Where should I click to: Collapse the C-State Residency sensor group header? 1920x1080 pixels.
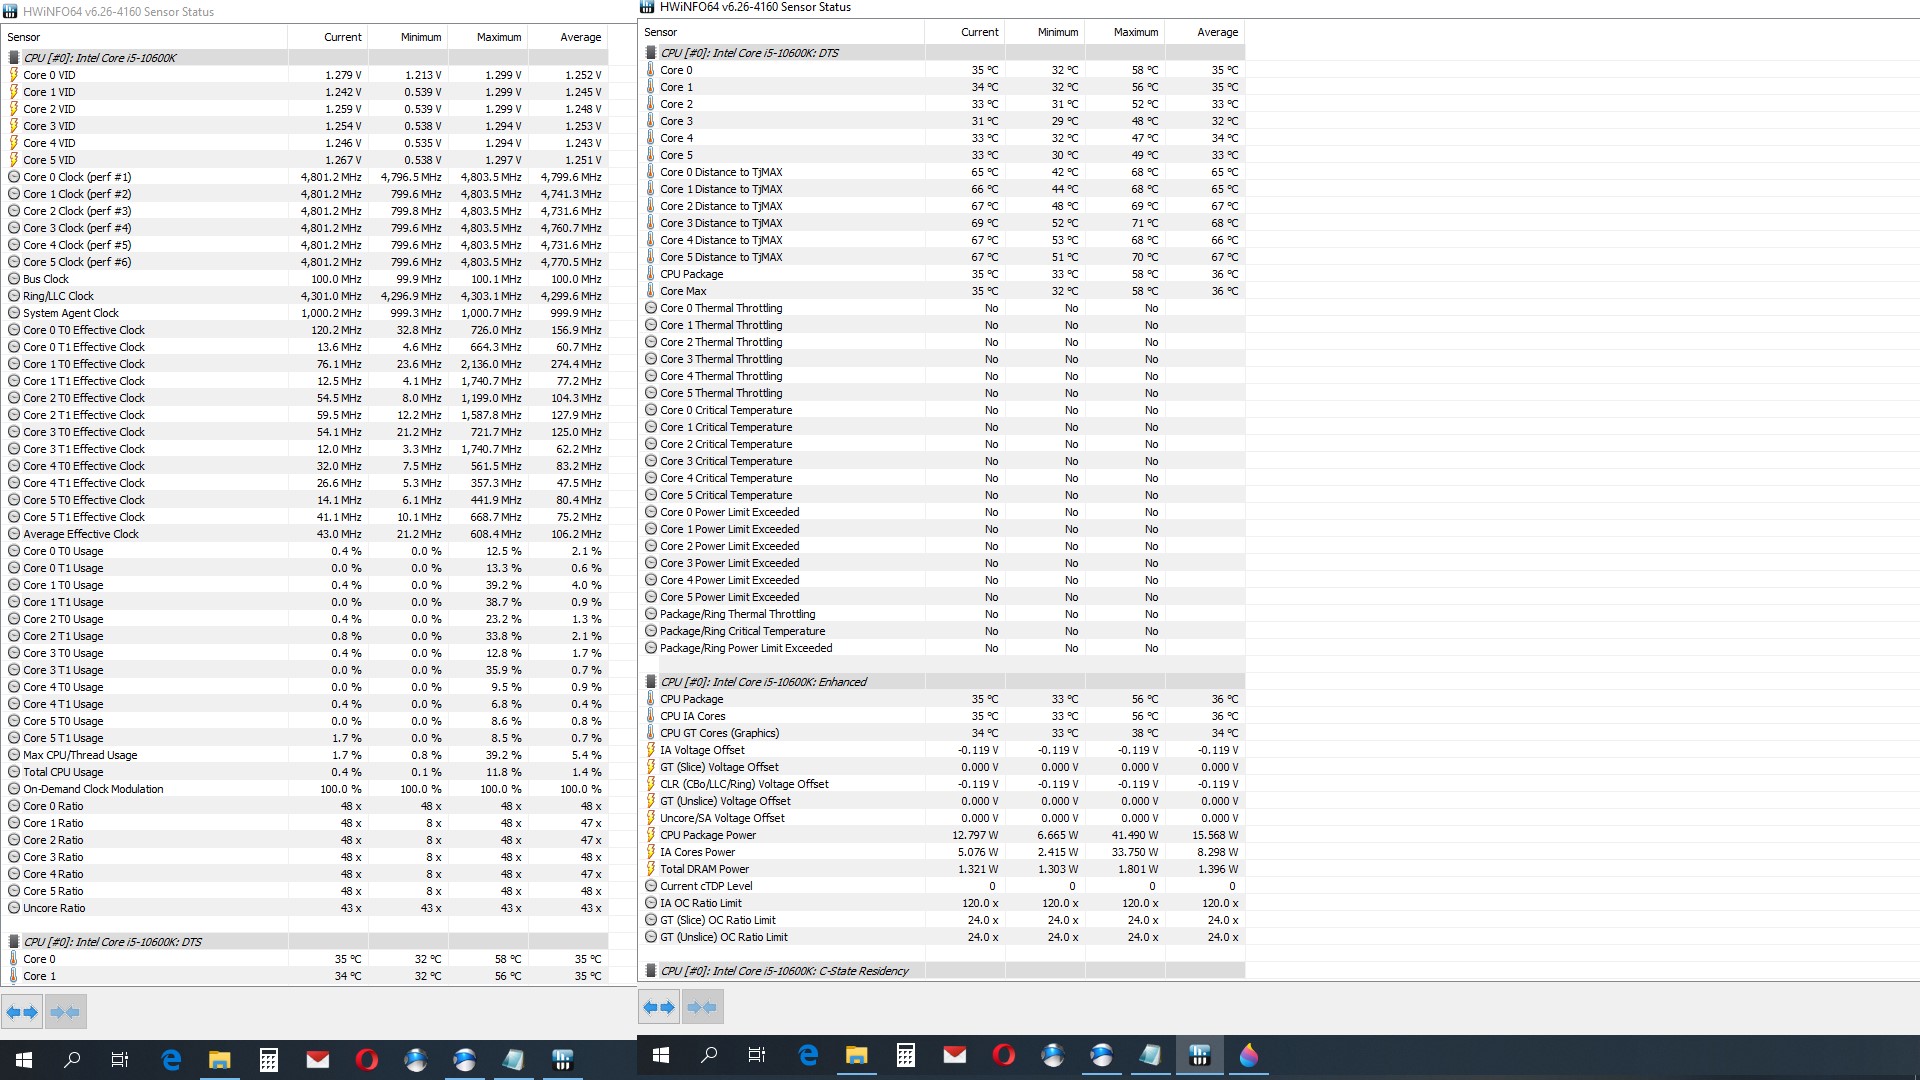(x=784, y=971)
